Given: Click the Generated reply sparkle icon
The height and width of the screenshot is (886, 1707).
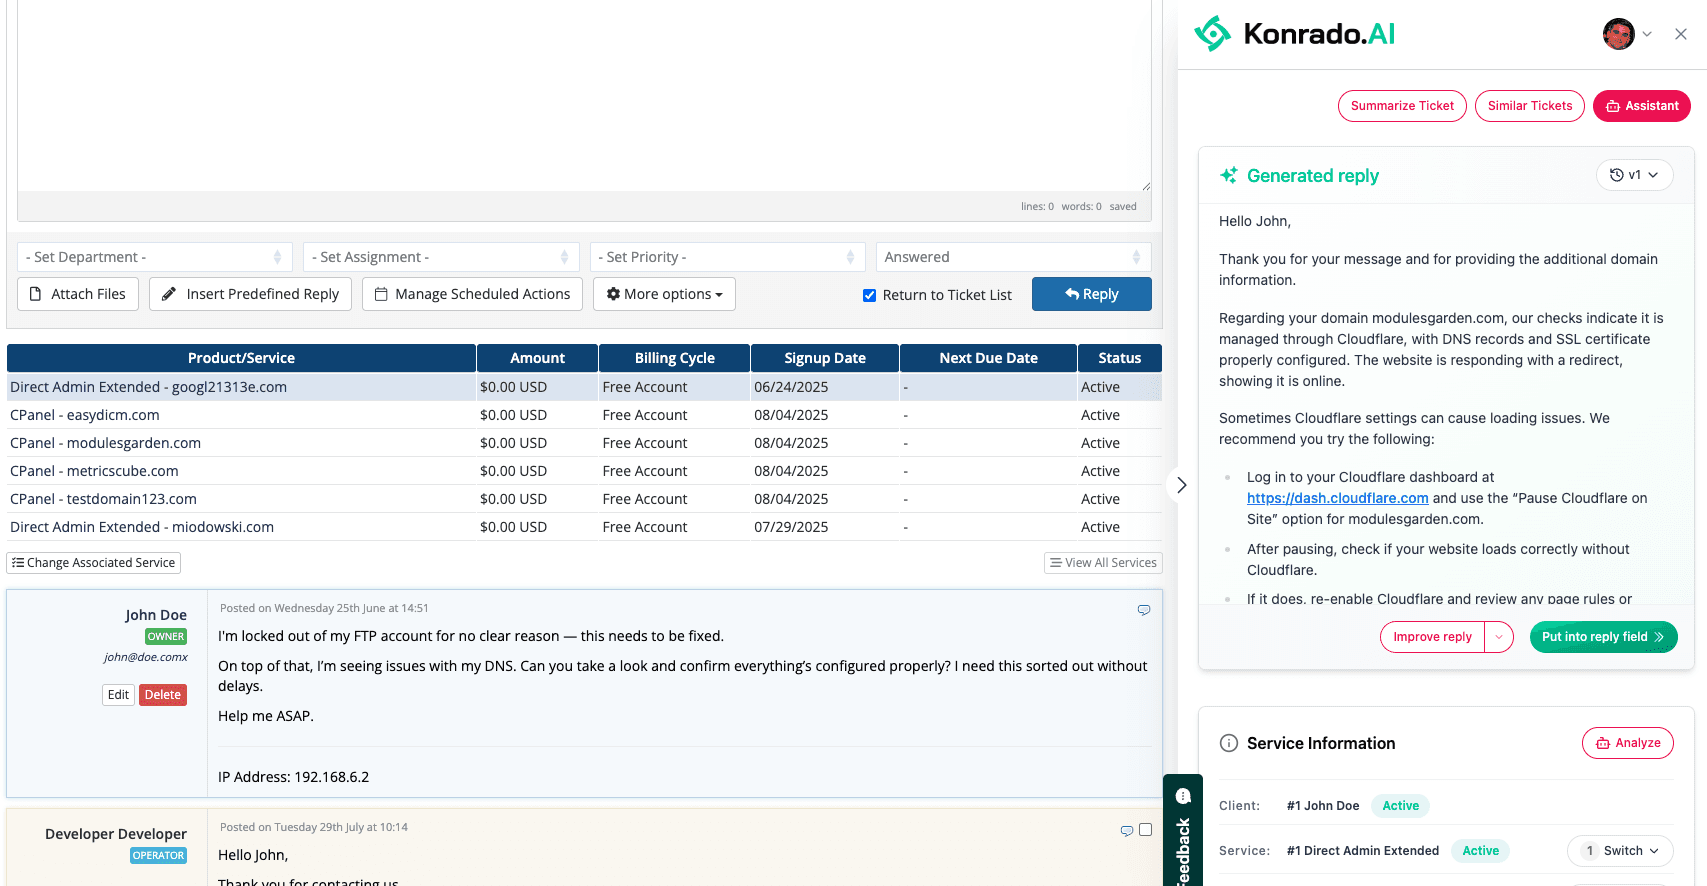Looking at the screenshot, I should tap(1229, 176).
